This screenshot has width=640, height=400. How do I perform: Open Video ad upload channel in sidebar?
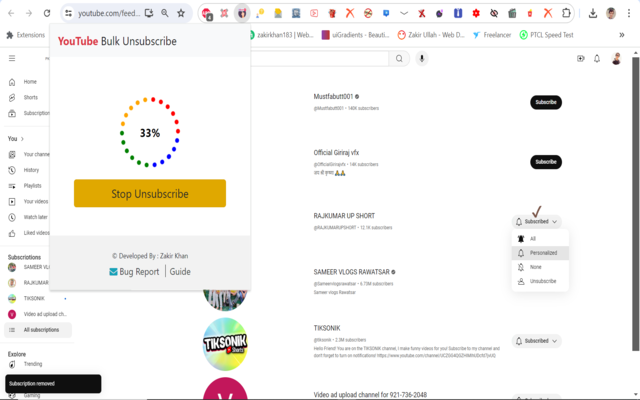pyautogui.click(x=37, y=314)
